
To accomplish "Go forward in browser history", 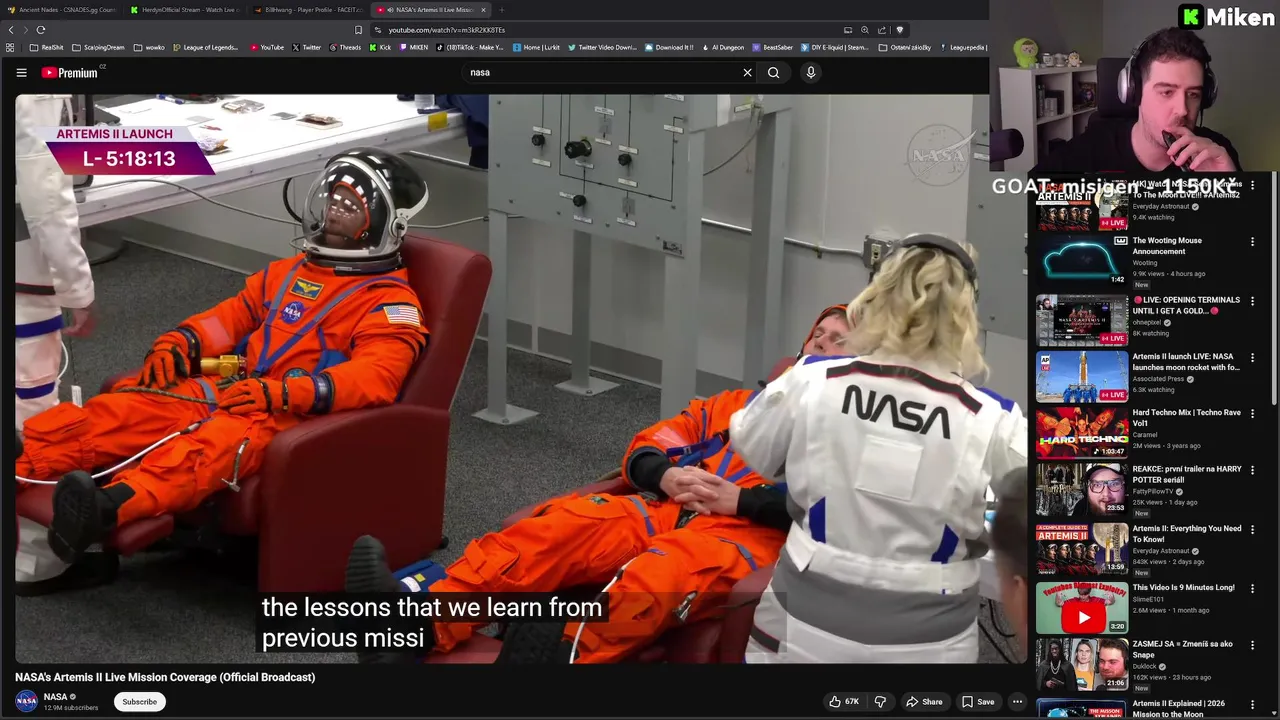I will (x=24, y=30).
